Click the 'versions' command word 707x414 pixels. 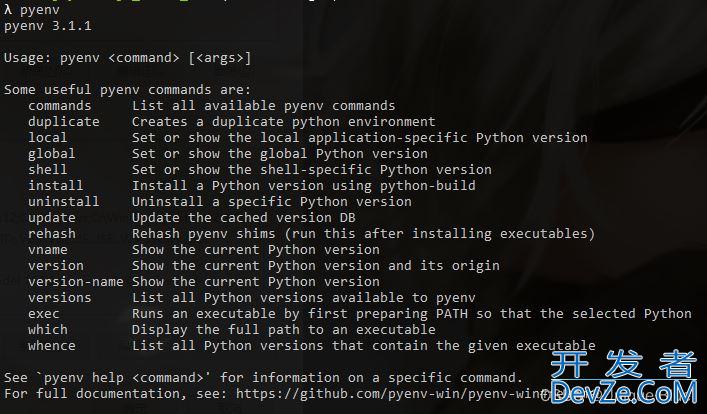pyautogui.click(x=60, y=298)
